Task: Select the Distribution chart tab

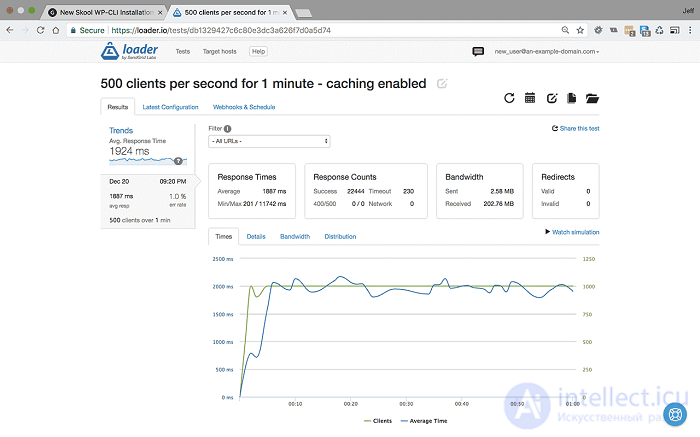Action: [340, 237]
